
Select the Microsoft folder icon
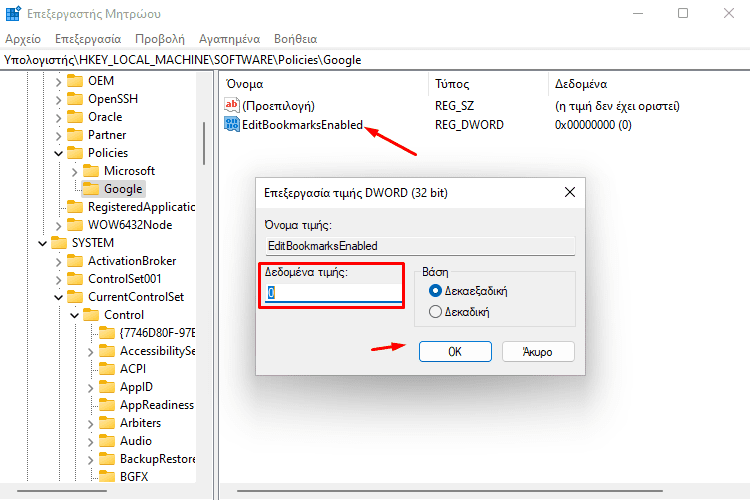(91, 171)
